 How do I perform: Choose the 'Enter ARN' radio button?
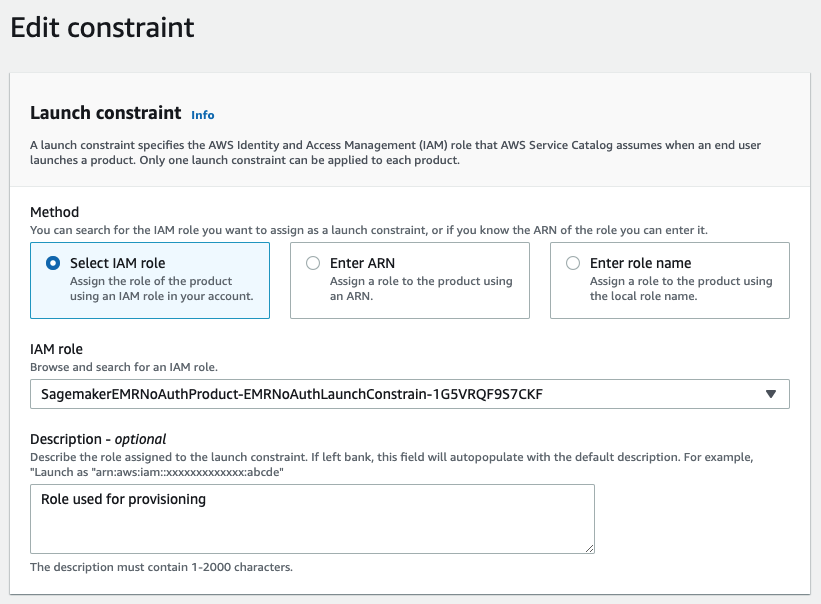pos(313,263)
